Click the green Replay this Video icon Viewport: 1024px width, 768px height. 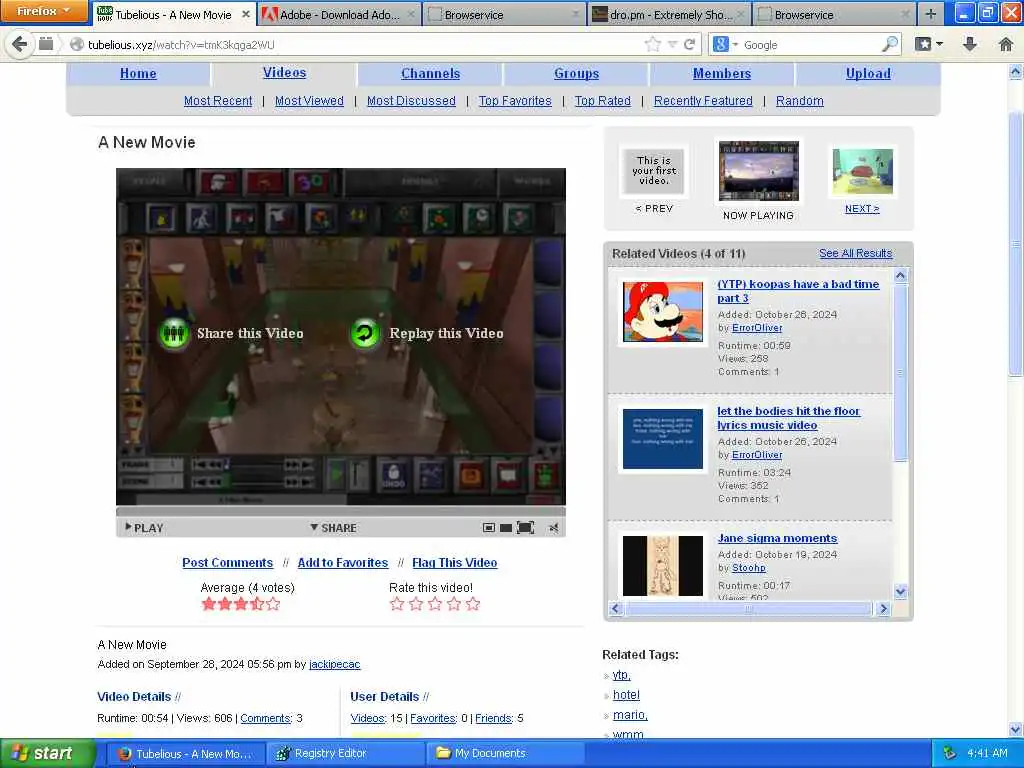tap(365, 334)
